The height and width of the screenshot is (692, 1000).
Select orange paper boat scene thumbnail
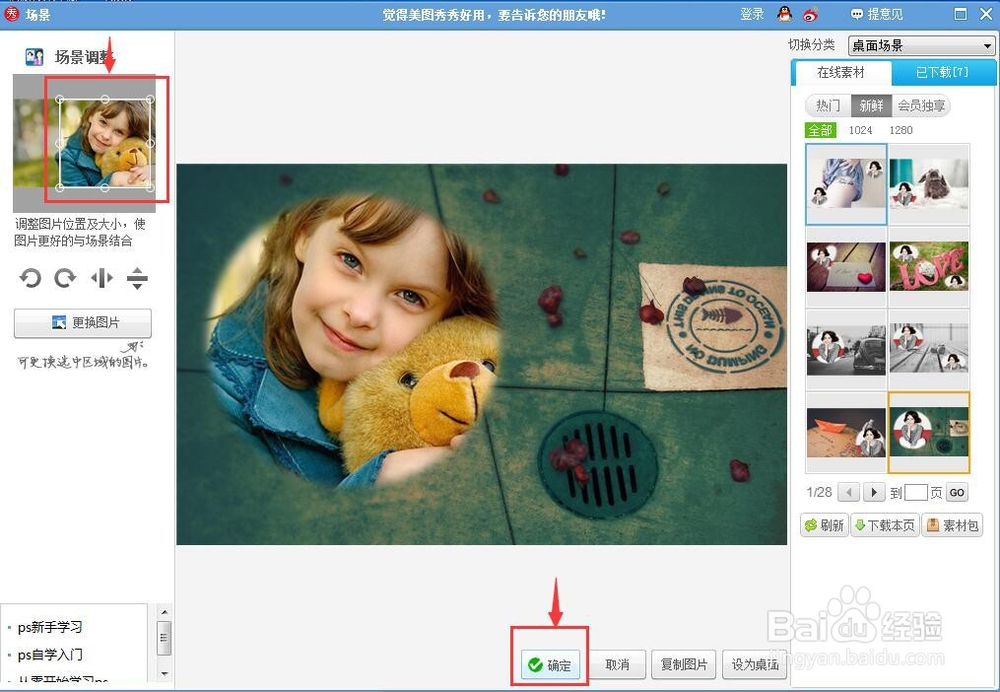(x=846, y=433)
